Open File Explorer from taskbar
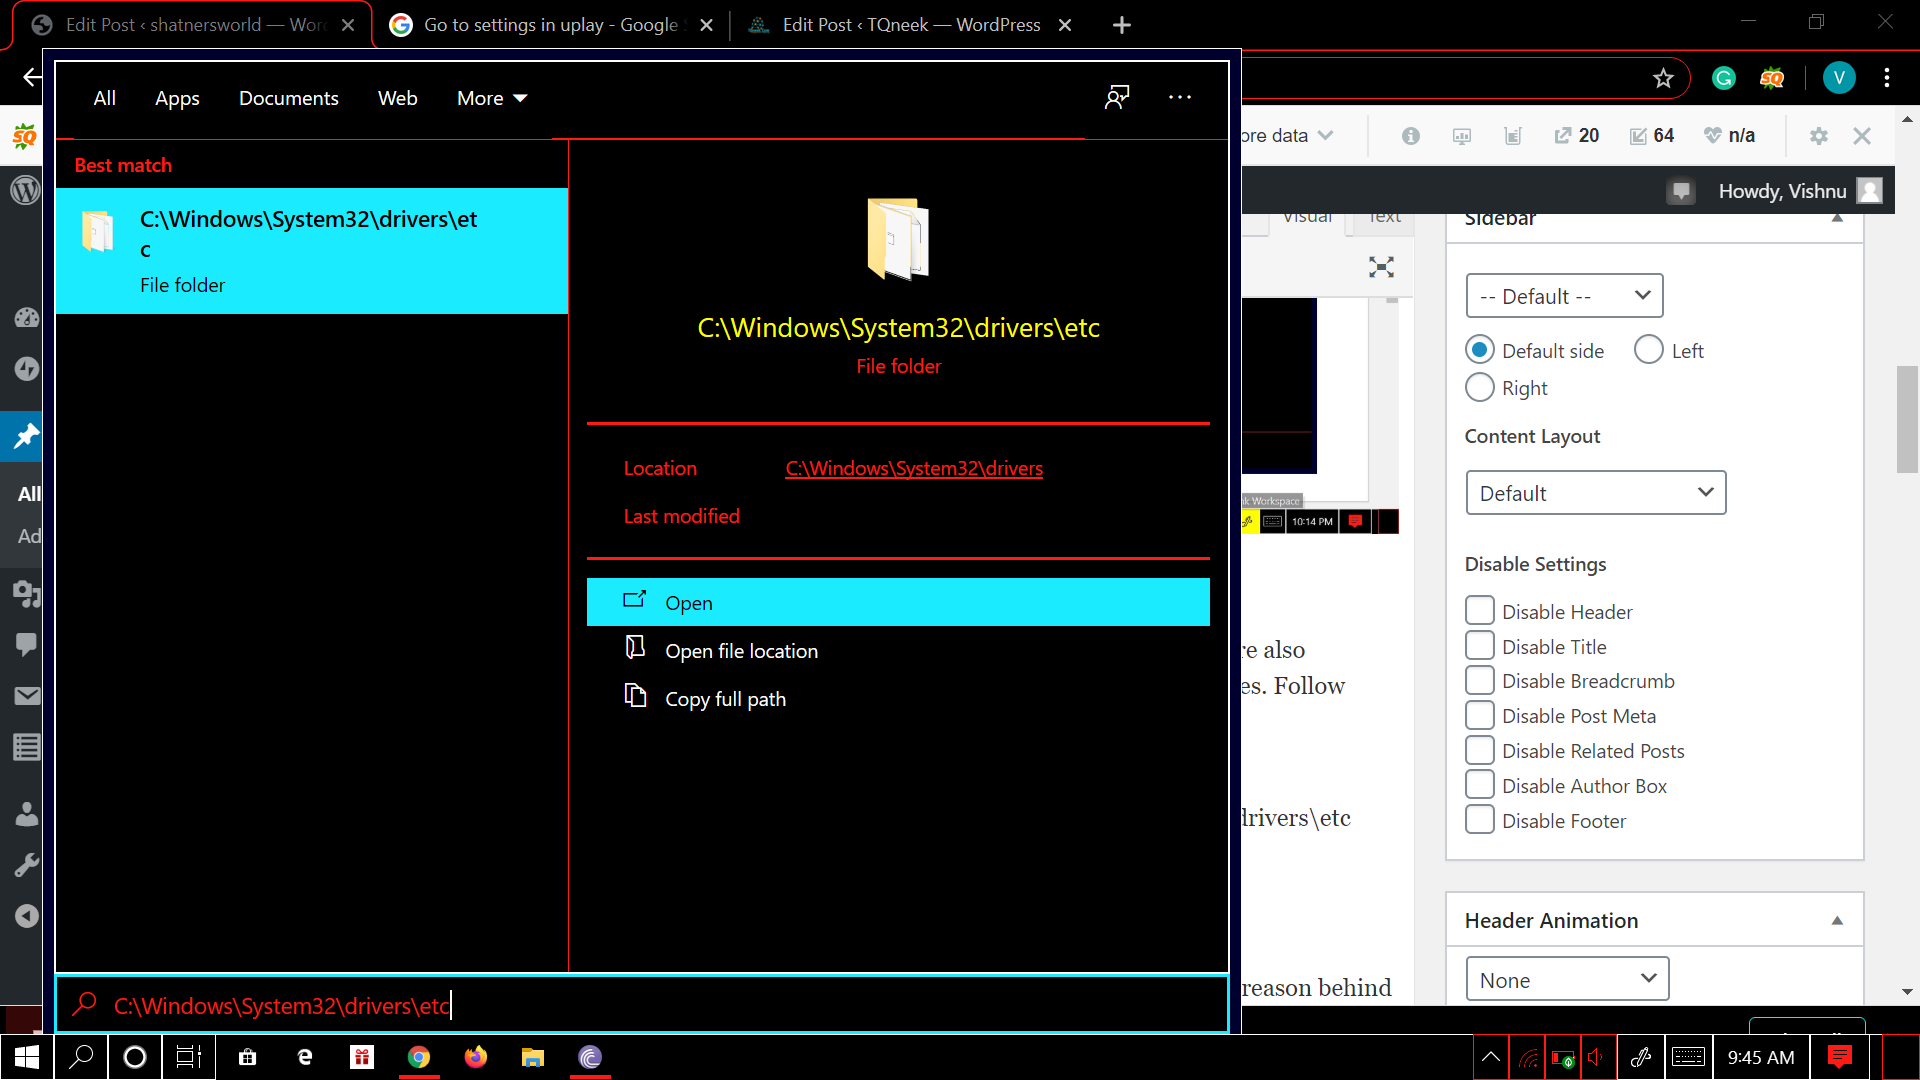 (533, 1057)
